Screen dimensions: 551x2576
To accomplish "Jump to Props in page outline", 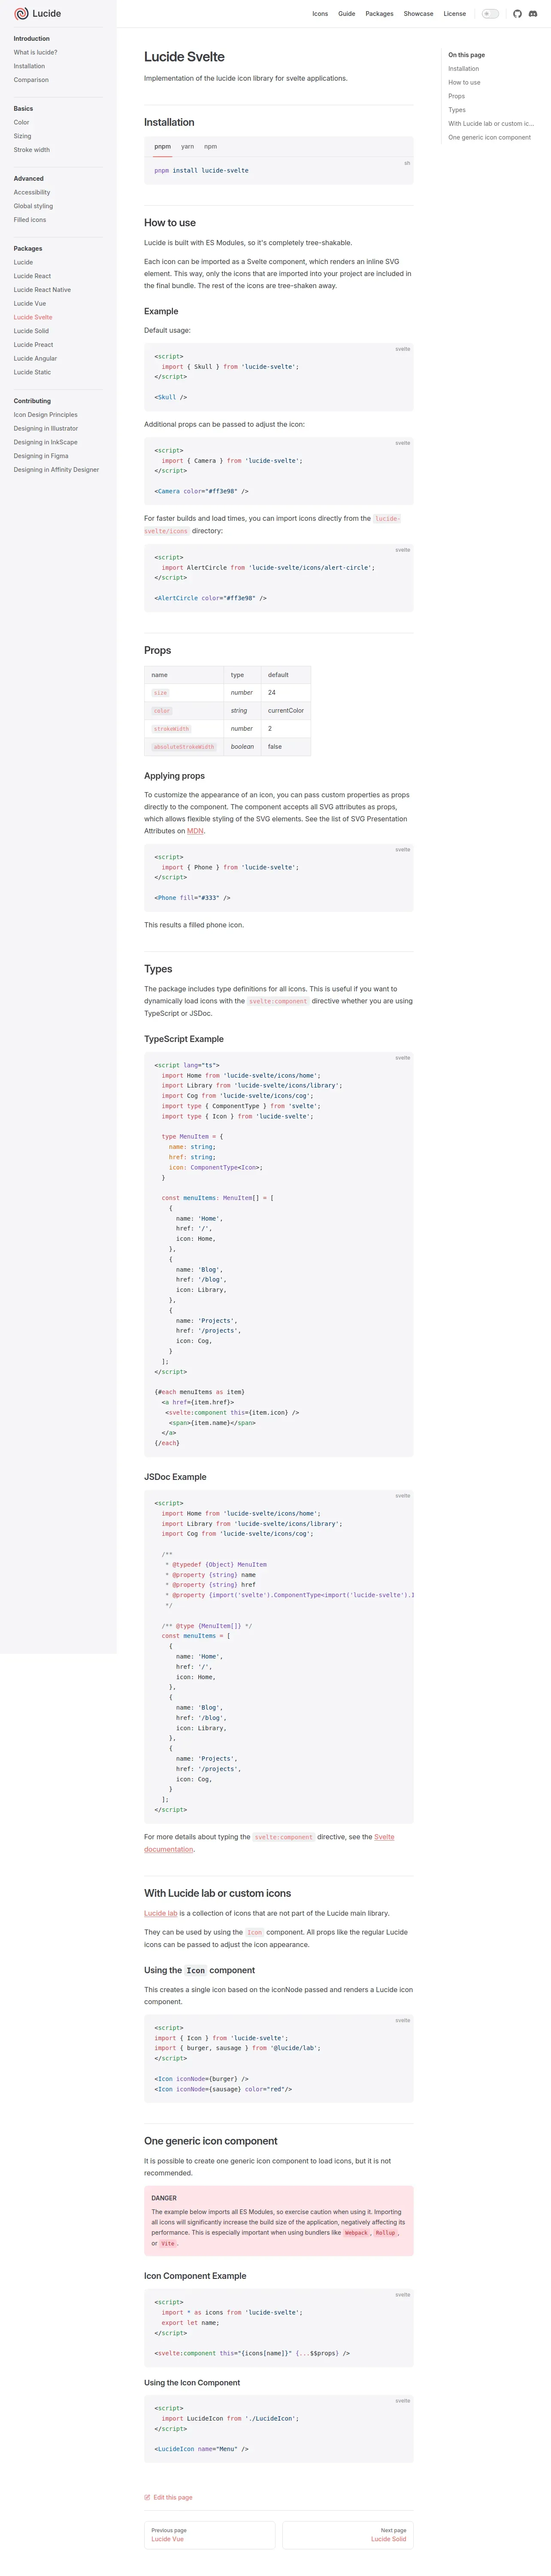I will (x=456, y=96).
